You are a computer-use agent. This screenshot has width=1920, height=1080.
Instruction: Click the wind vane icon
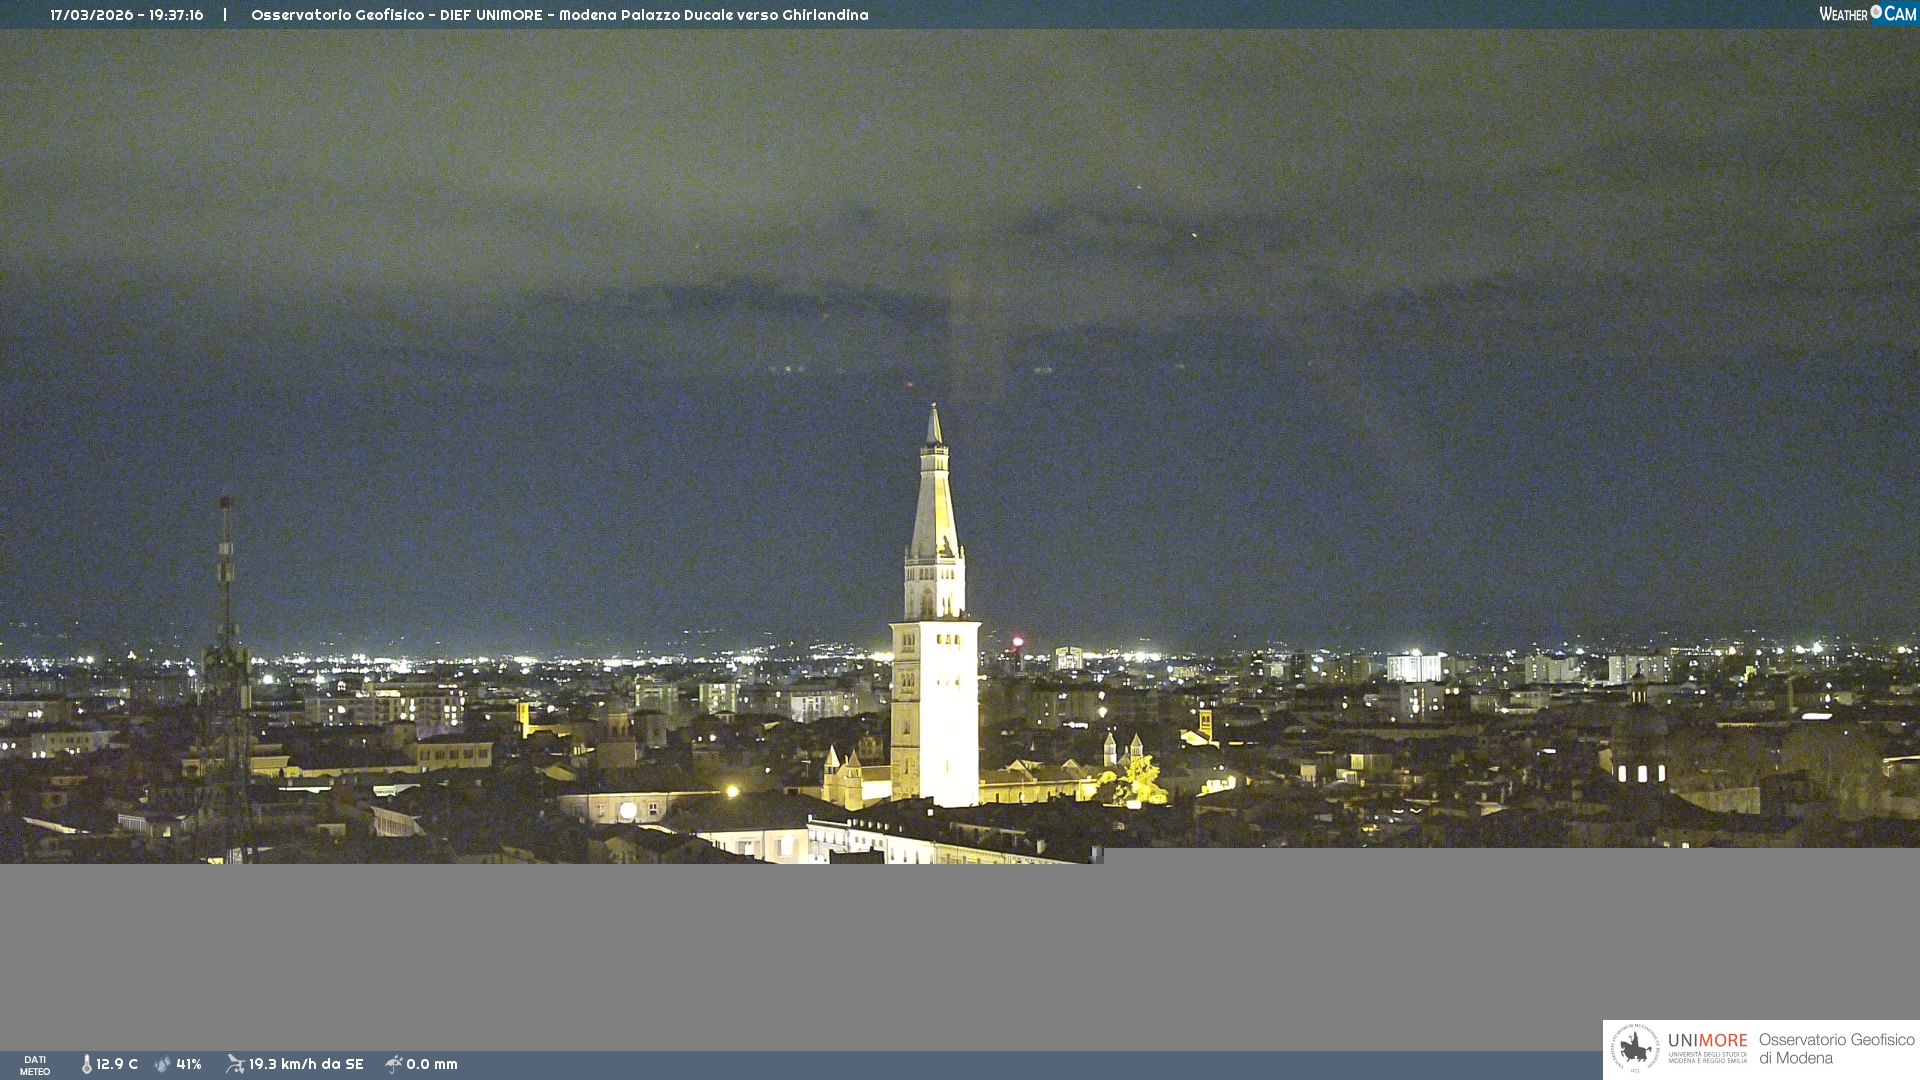click(235, 1064)
